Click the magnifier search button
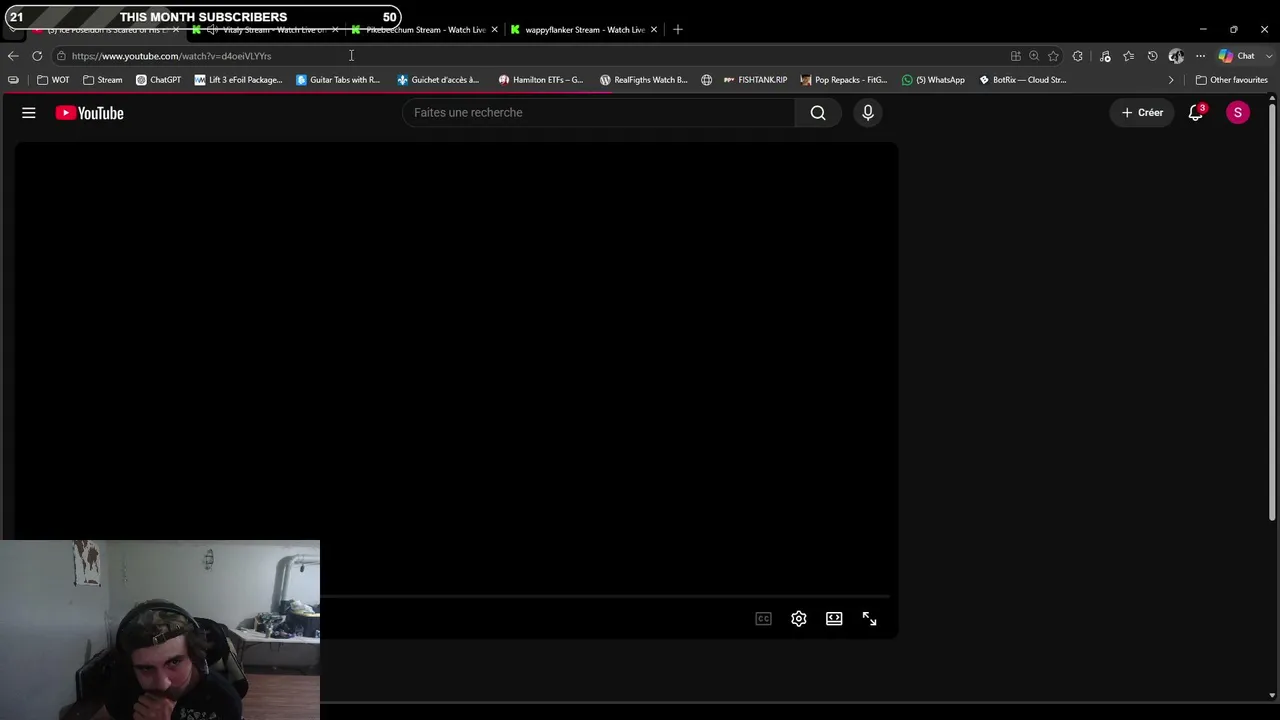The image size is (1280, 720). 818,113
